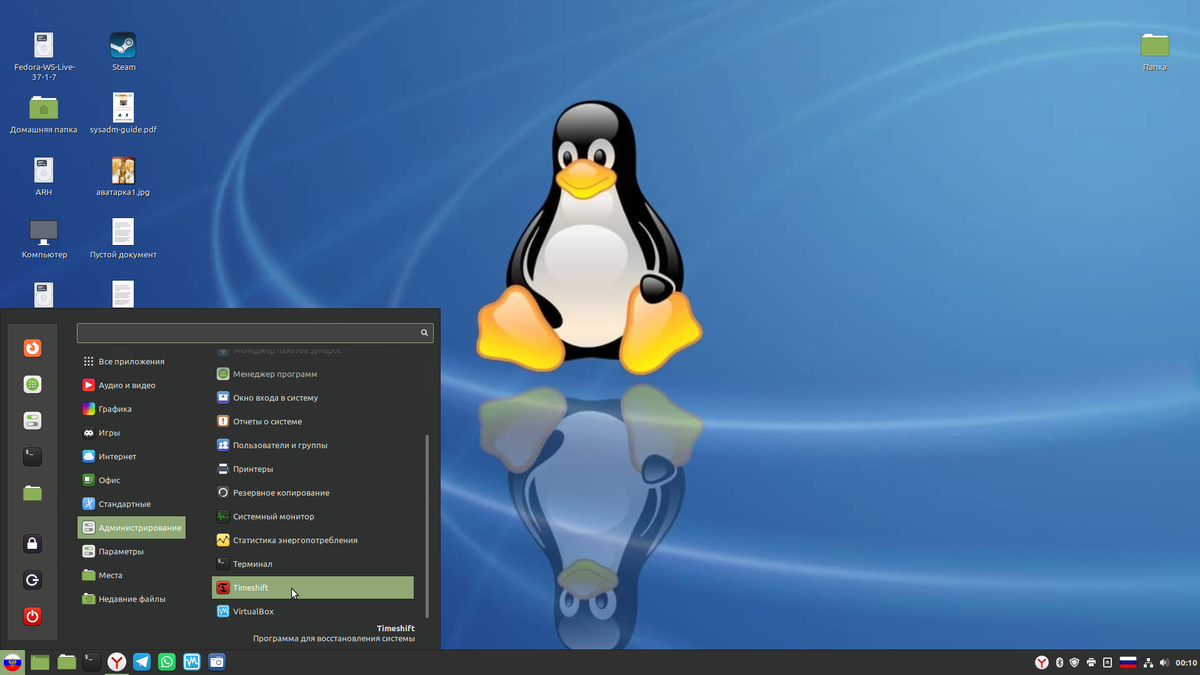The width and height of the screenshot is (1200, 675).
Task: Select the Fedora-WS-Live-37-1-7 desktop file
Action: pos(44,56)
